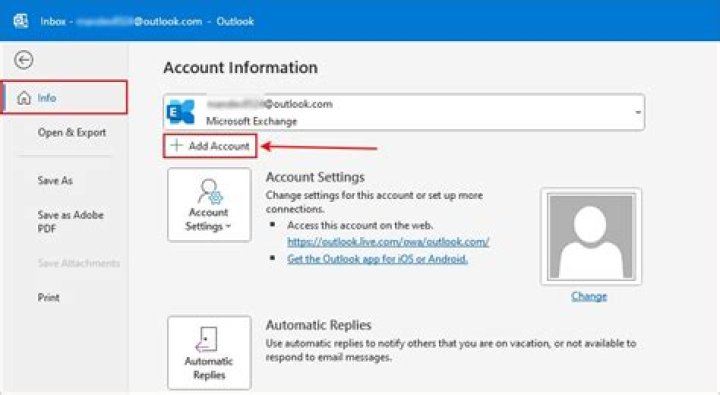720x395 pixels.
Task: Click the back arrow circle icon
Action: click(x=23, y=60)
